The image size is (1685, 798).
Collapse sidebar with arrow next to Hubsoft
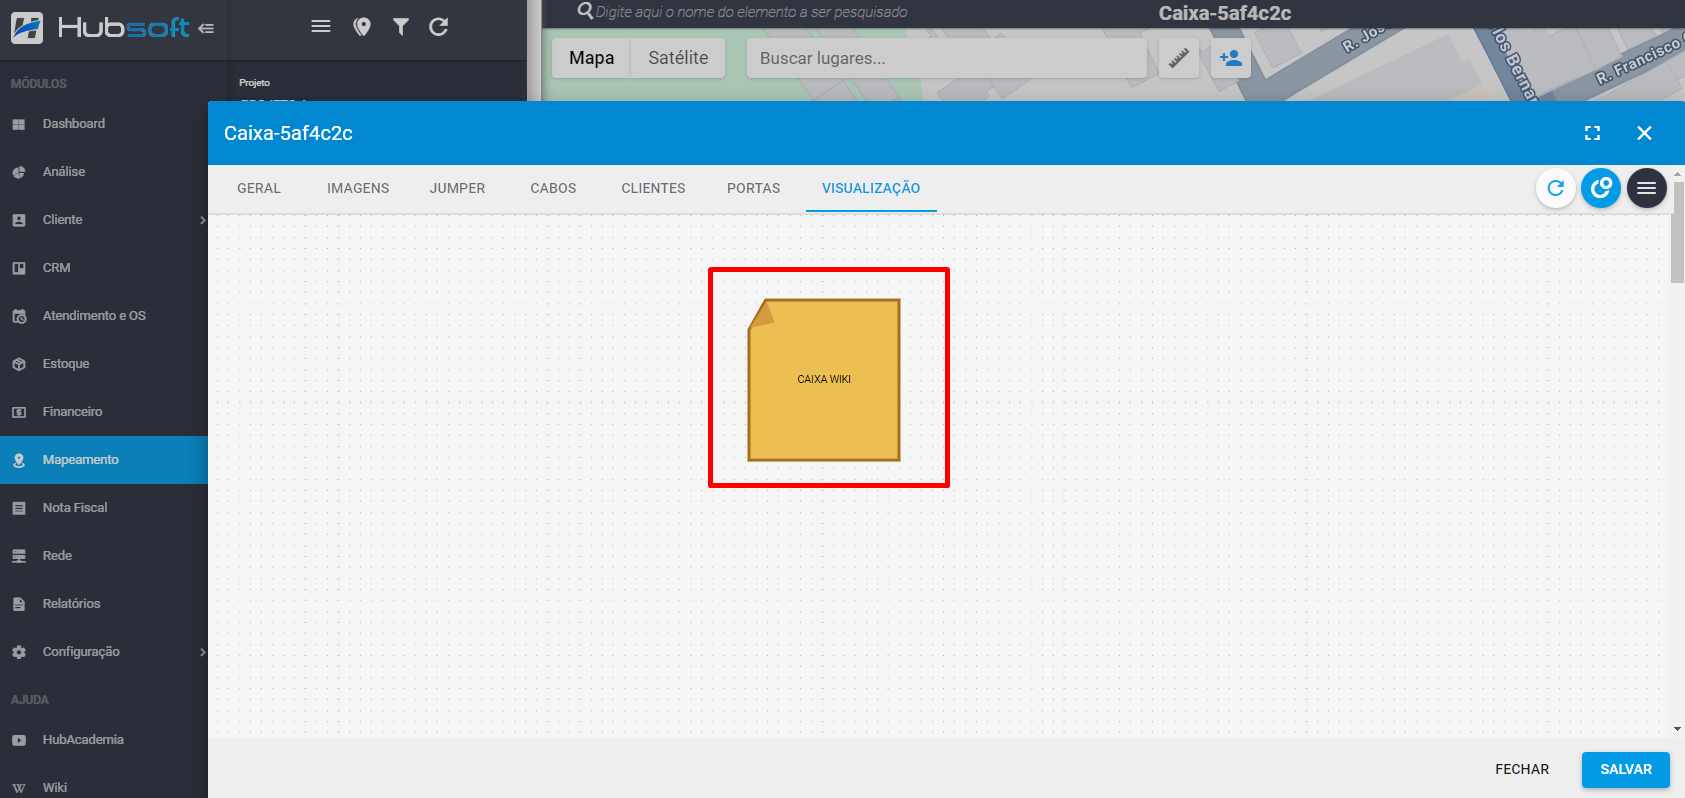coord(206,28)
